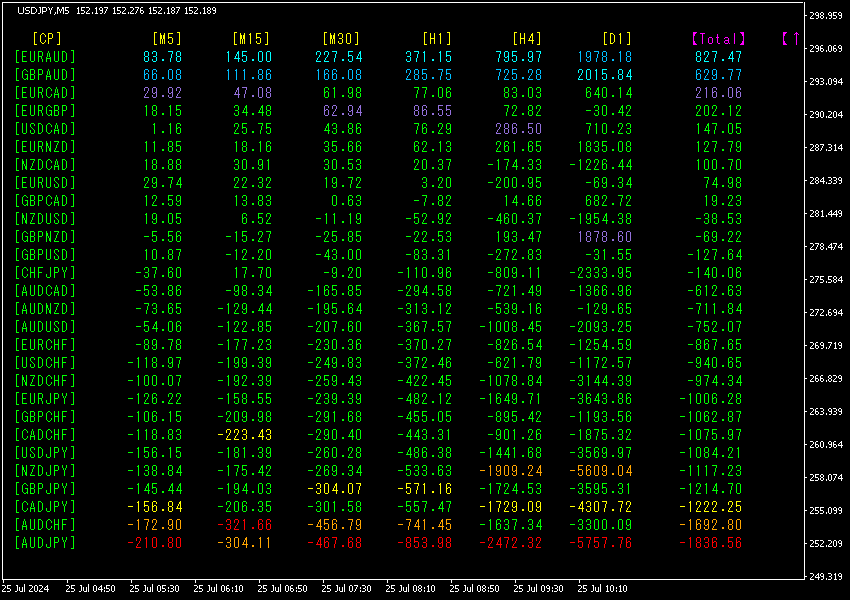Viewport: 850px width, 600px height.
Task: Click time axis label 25 Jul 10:10
Action: coord(602,589)
